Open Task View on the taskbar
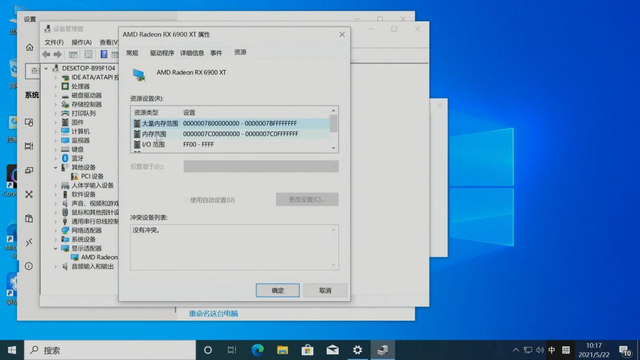The height and width of the screenshot is (360, 640). (232, 350)
